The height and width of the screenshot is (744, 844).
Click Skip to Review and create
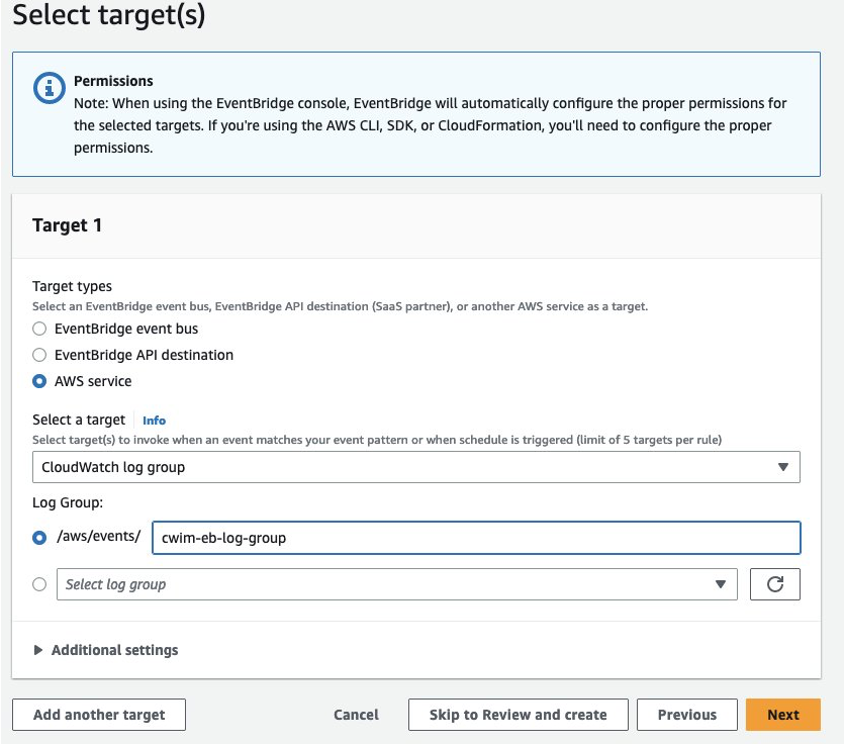518,715
